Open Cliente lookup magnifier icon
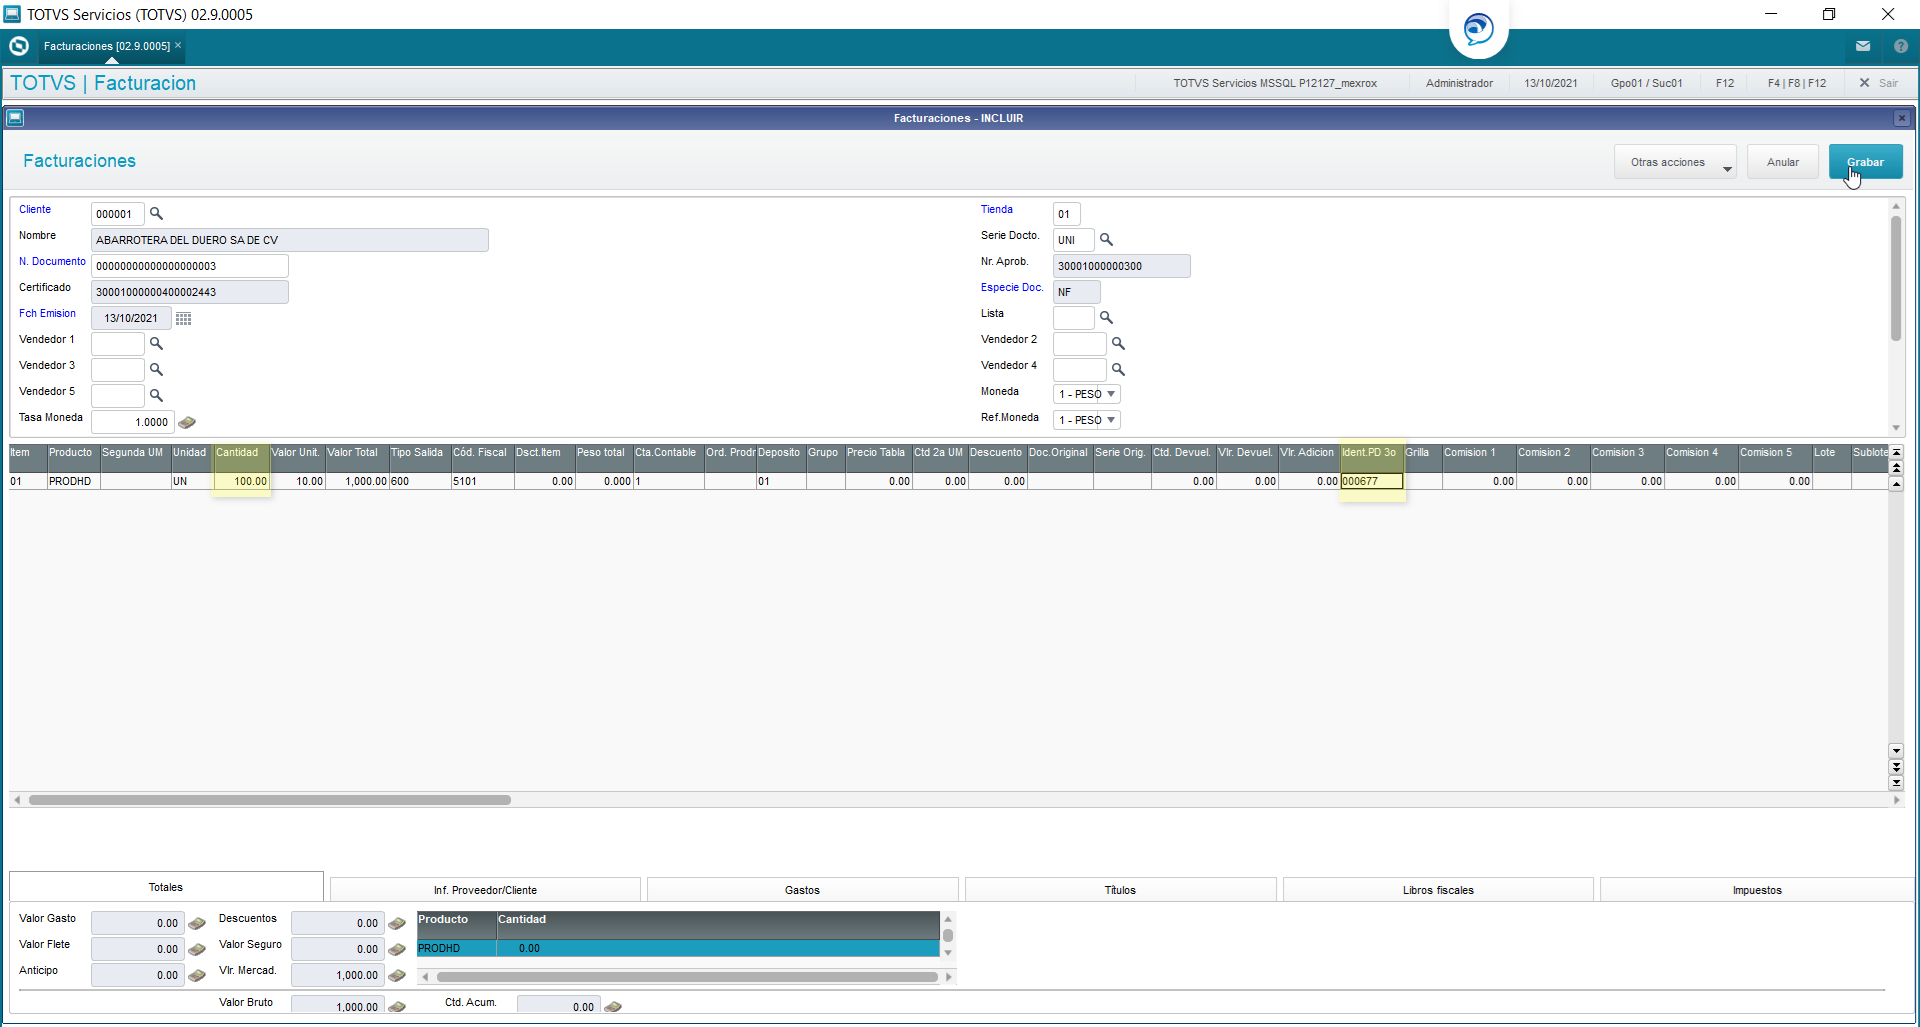1920x1027 pixels. click(x=156, y=214)
